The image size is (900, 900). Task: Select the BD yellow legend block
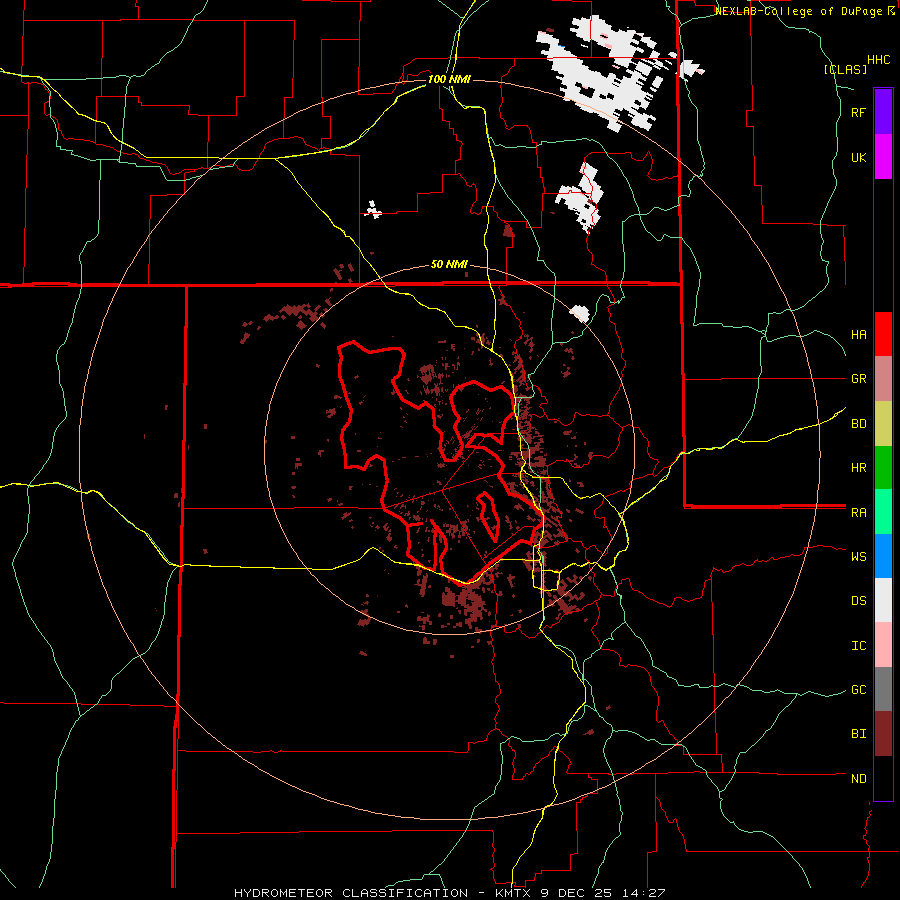pyautogui.click(x=883, y=424)
